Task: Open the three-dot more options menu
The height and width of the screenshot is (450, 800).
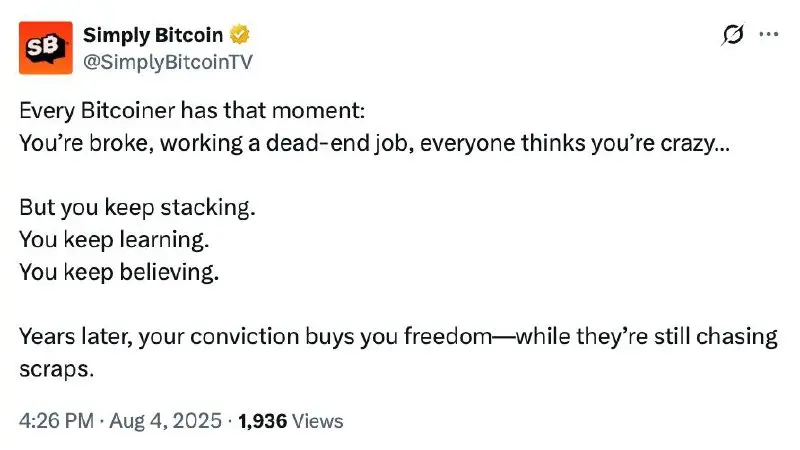Action: click(768, 34)
